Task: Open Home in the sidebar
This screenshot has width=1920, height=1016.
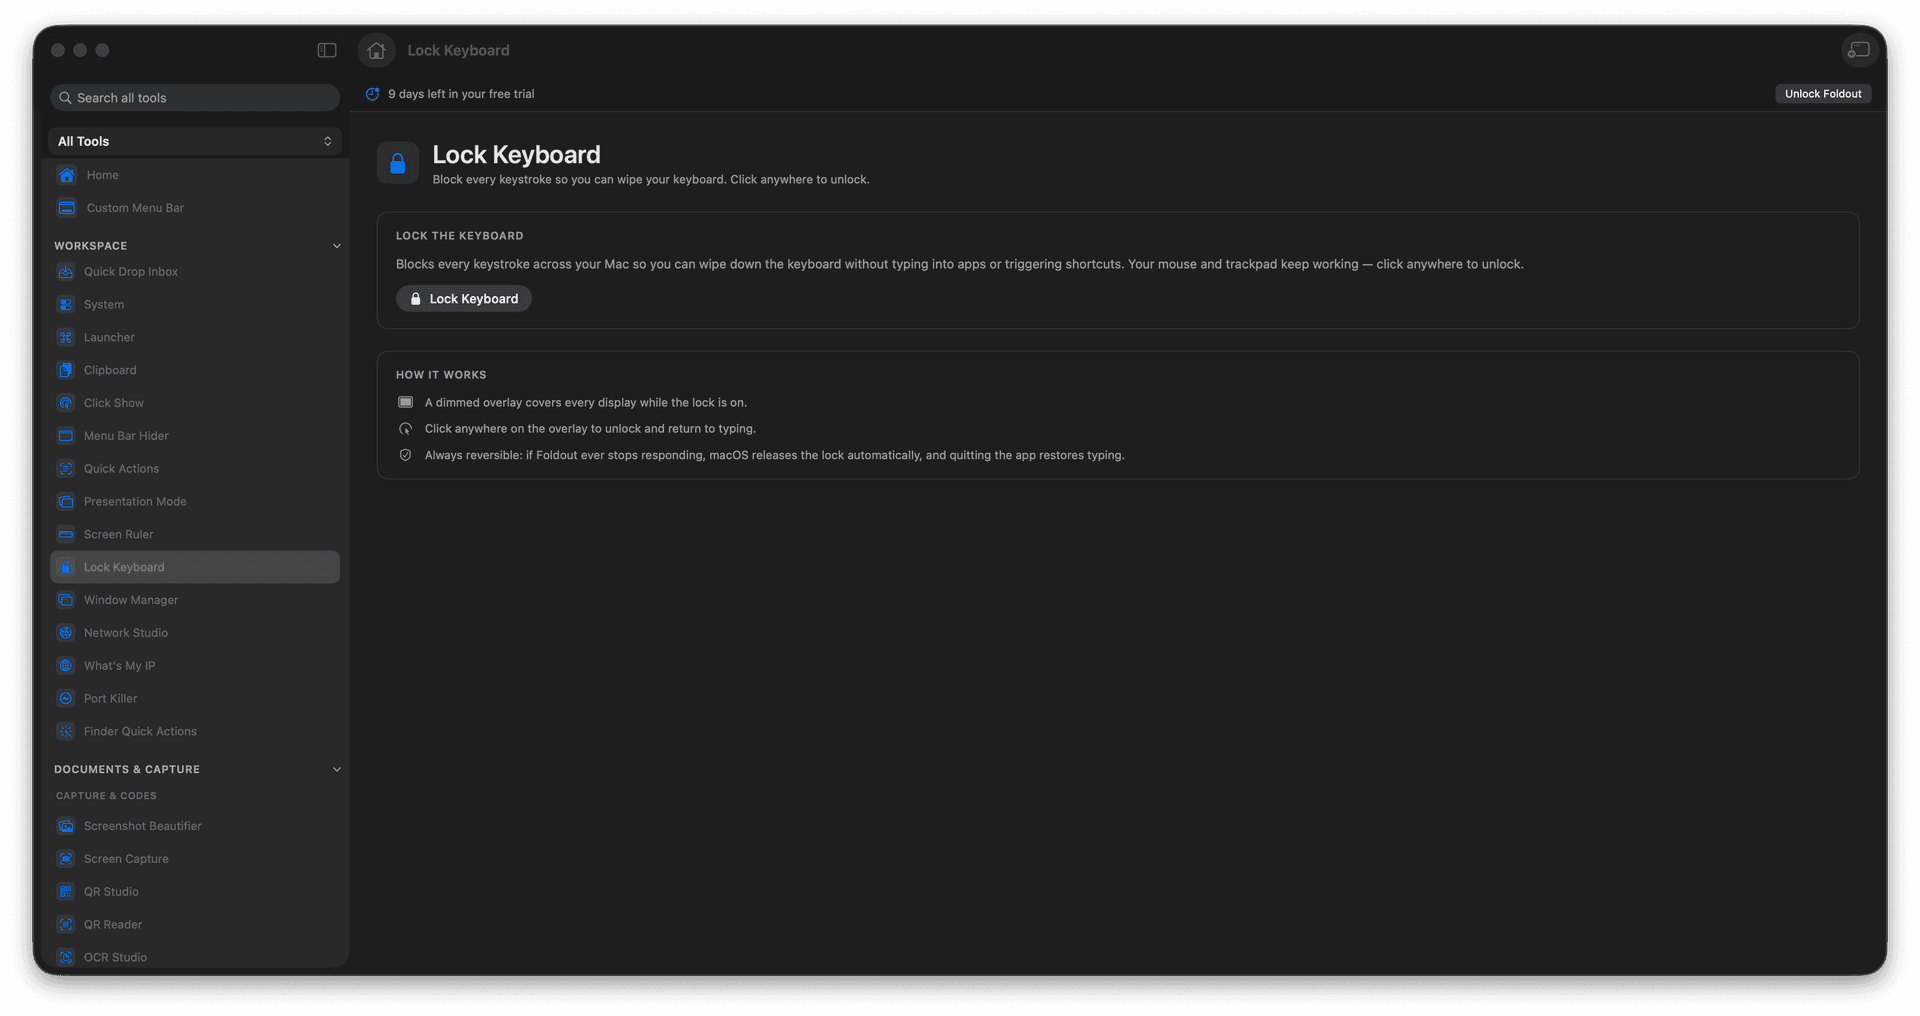Action: [x=103, y=175]
